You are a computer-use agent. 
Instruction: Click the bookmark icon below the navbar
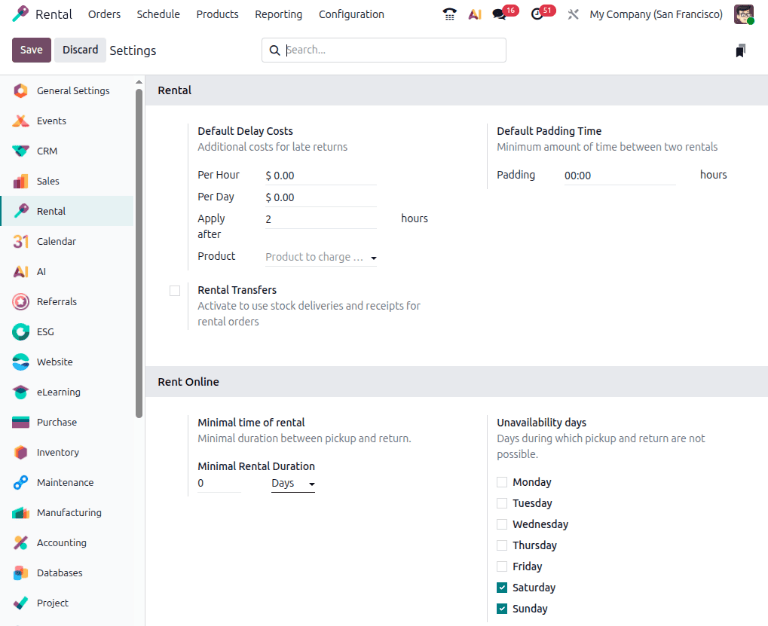[x=740, y=51]
